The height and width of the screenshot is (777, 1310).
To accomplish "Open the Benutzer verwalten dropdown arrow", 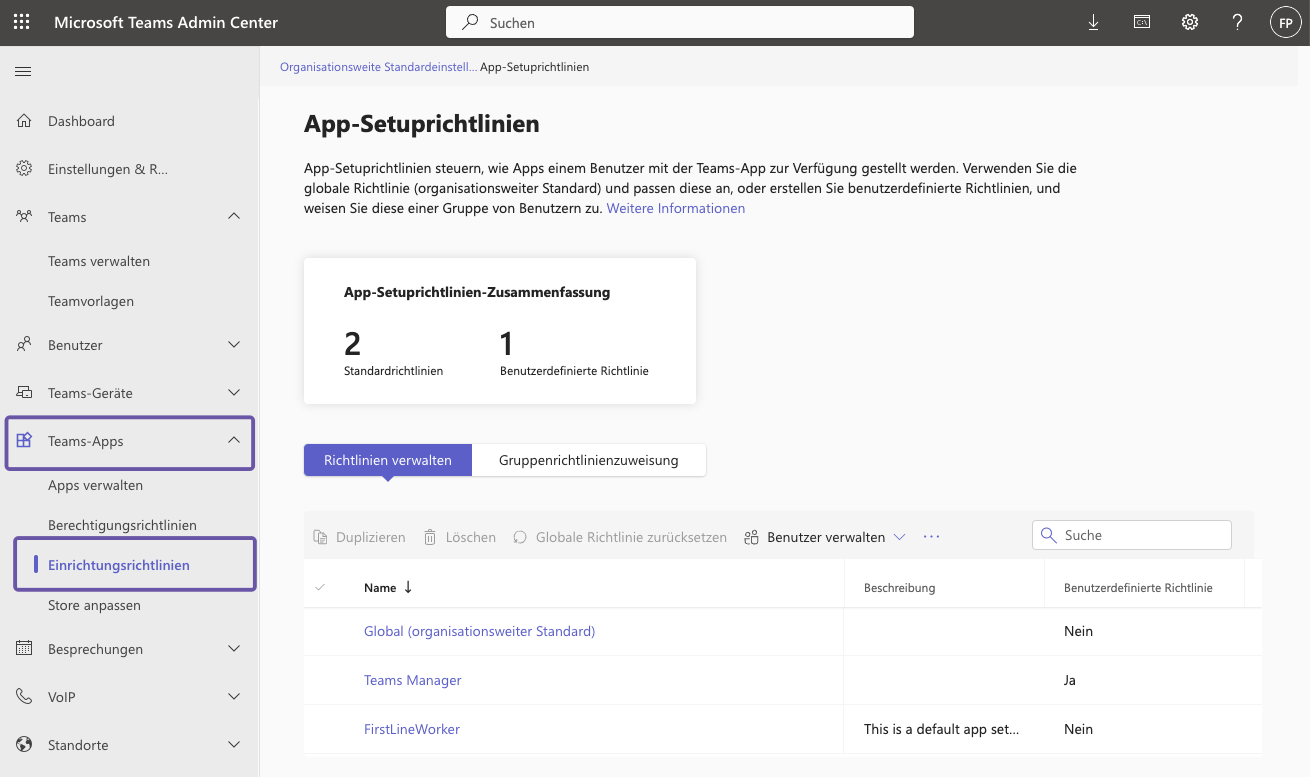I will pos(899,537).
